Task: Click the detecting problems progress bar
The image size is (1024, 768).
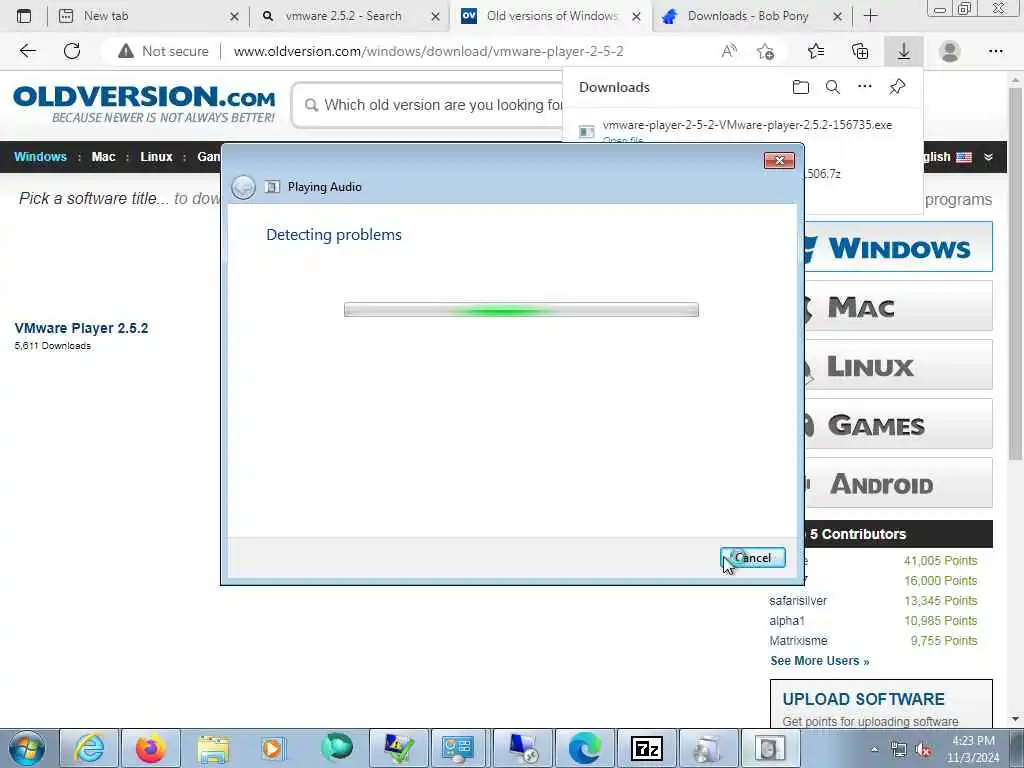Action: pyautogui.click(x=521, y=310)
